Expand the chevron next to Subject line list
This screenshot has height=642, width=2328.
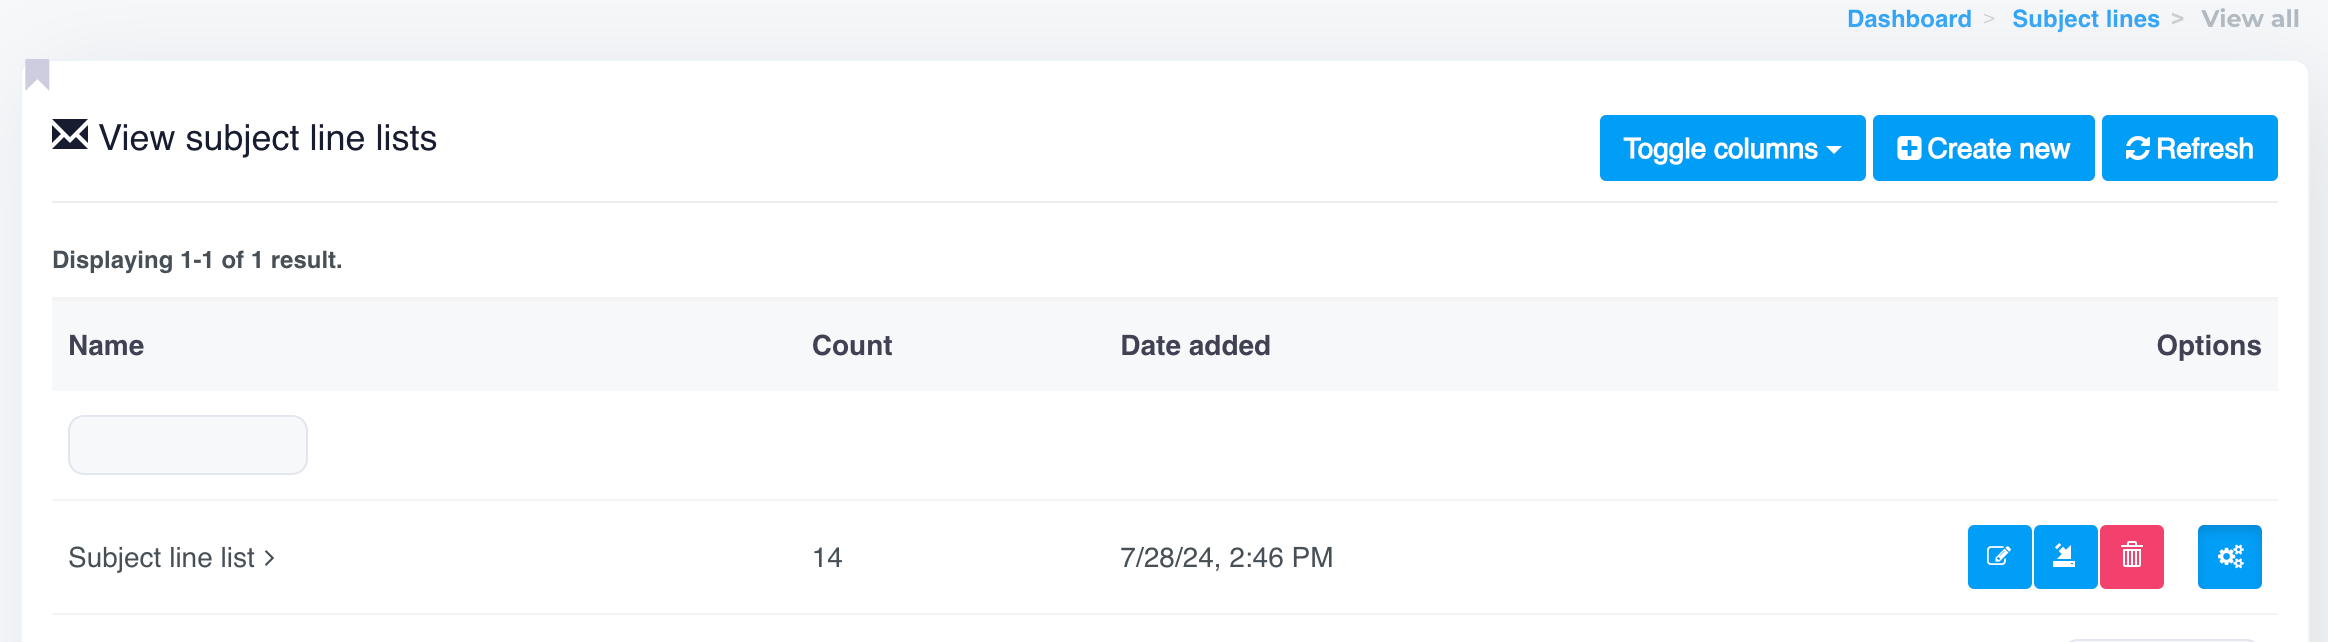coord(270,558)
